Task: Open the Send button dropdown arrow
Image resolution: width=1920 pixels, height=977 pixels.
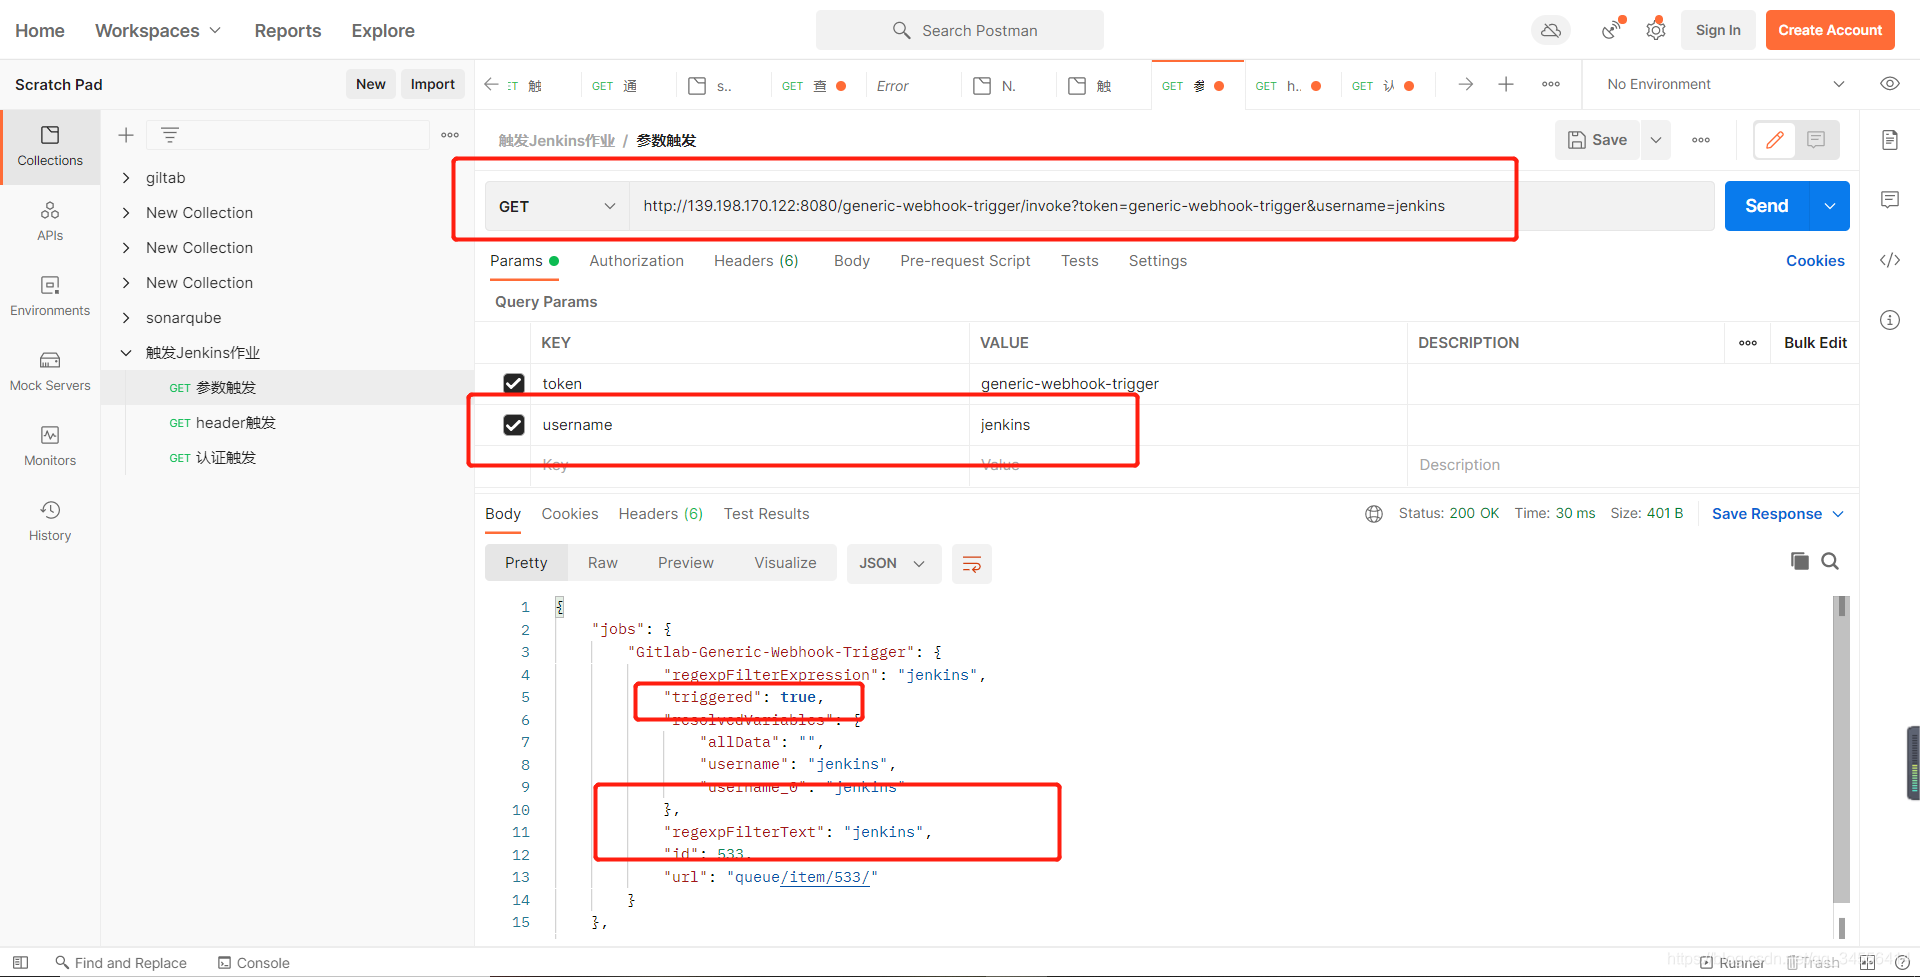Action: point(1829,206)
